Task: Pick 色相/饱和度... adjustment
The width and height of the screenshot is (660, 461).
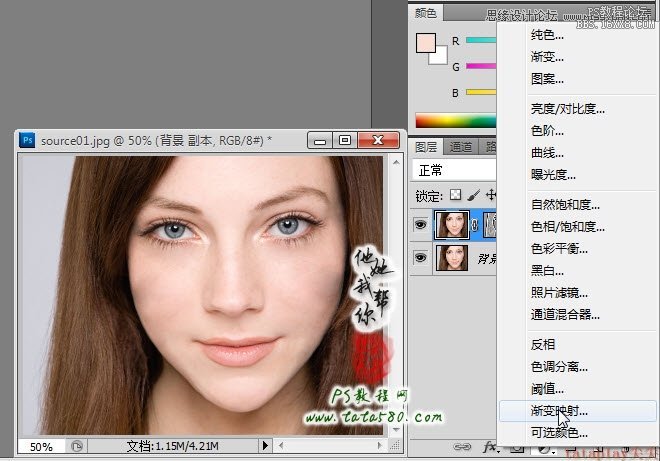Action: pyautogui.click(x=568, y=227)
